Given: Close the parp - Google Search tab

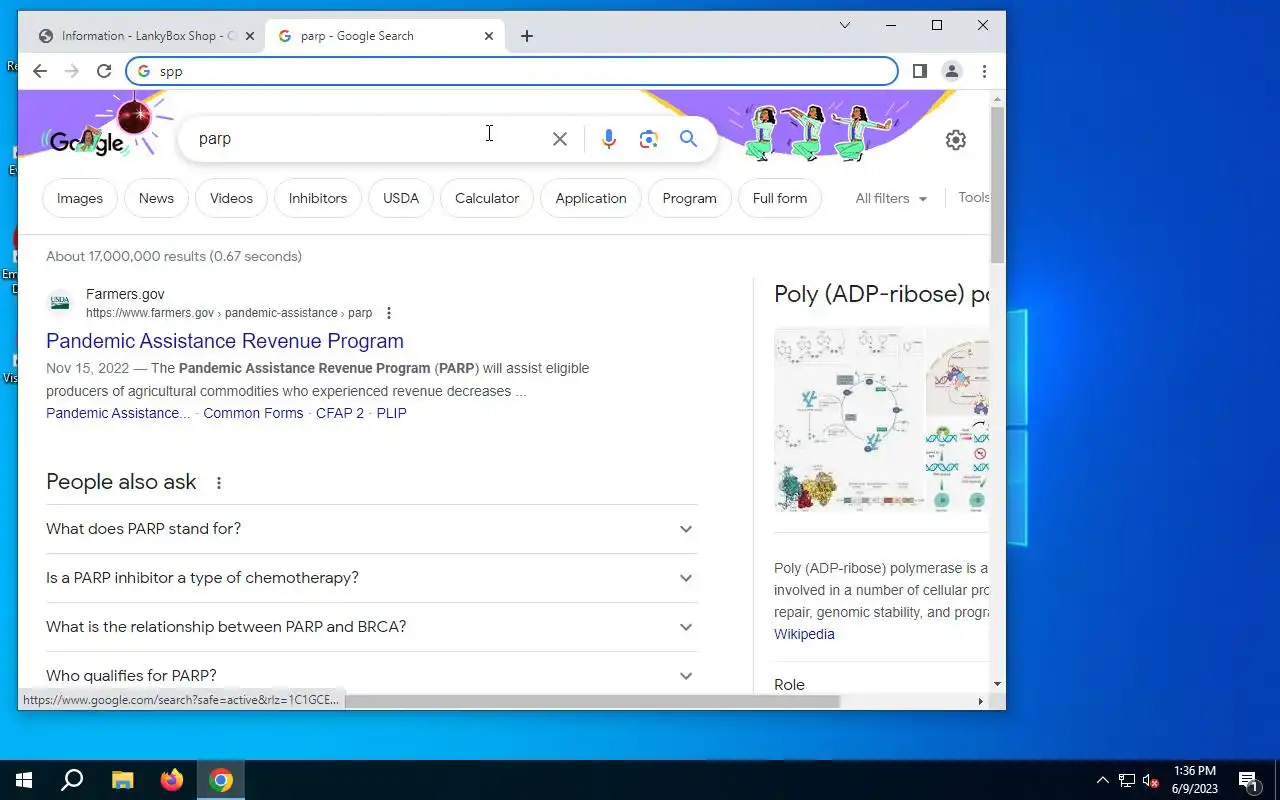Looking at the screenshot, I should click(x=489, y=36).
